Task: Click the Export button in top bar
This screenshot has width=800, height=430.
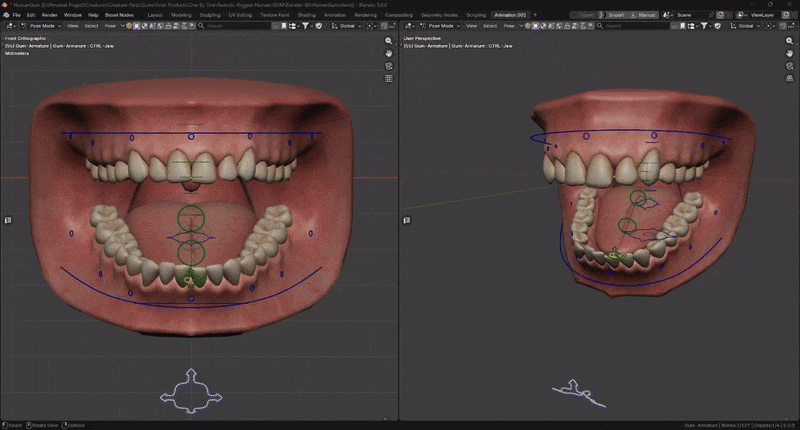Action: point(587,15)
